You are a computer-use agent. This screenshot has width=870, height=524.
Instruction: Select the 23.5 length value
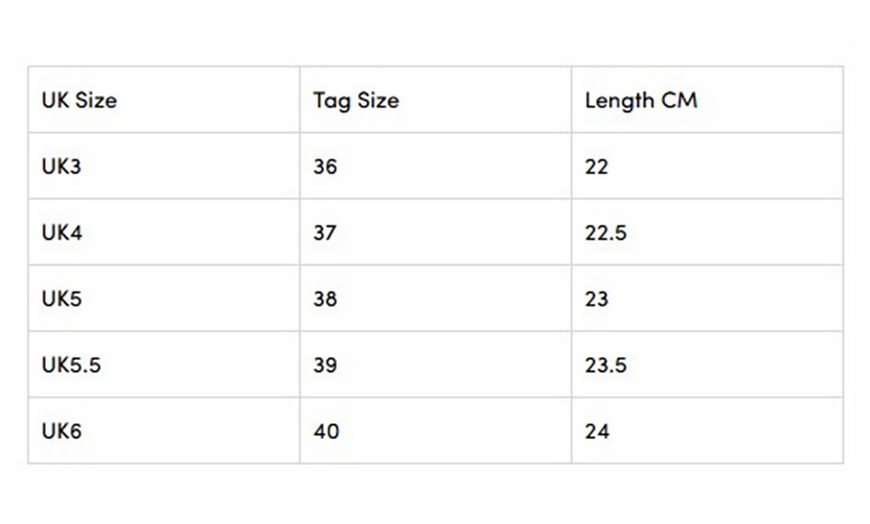(x=606, y=365)
